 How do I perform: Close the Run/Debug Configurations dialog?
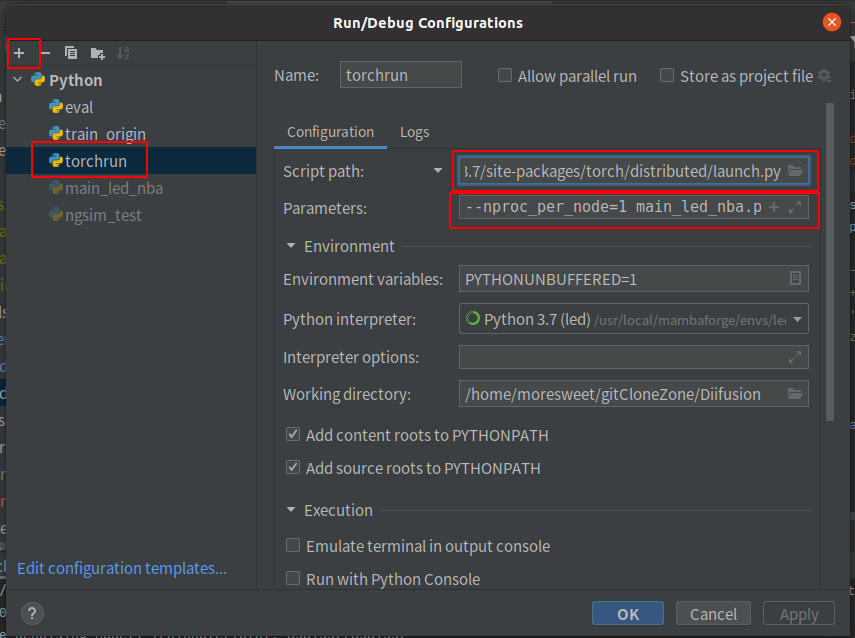click(x=832, y=22)
